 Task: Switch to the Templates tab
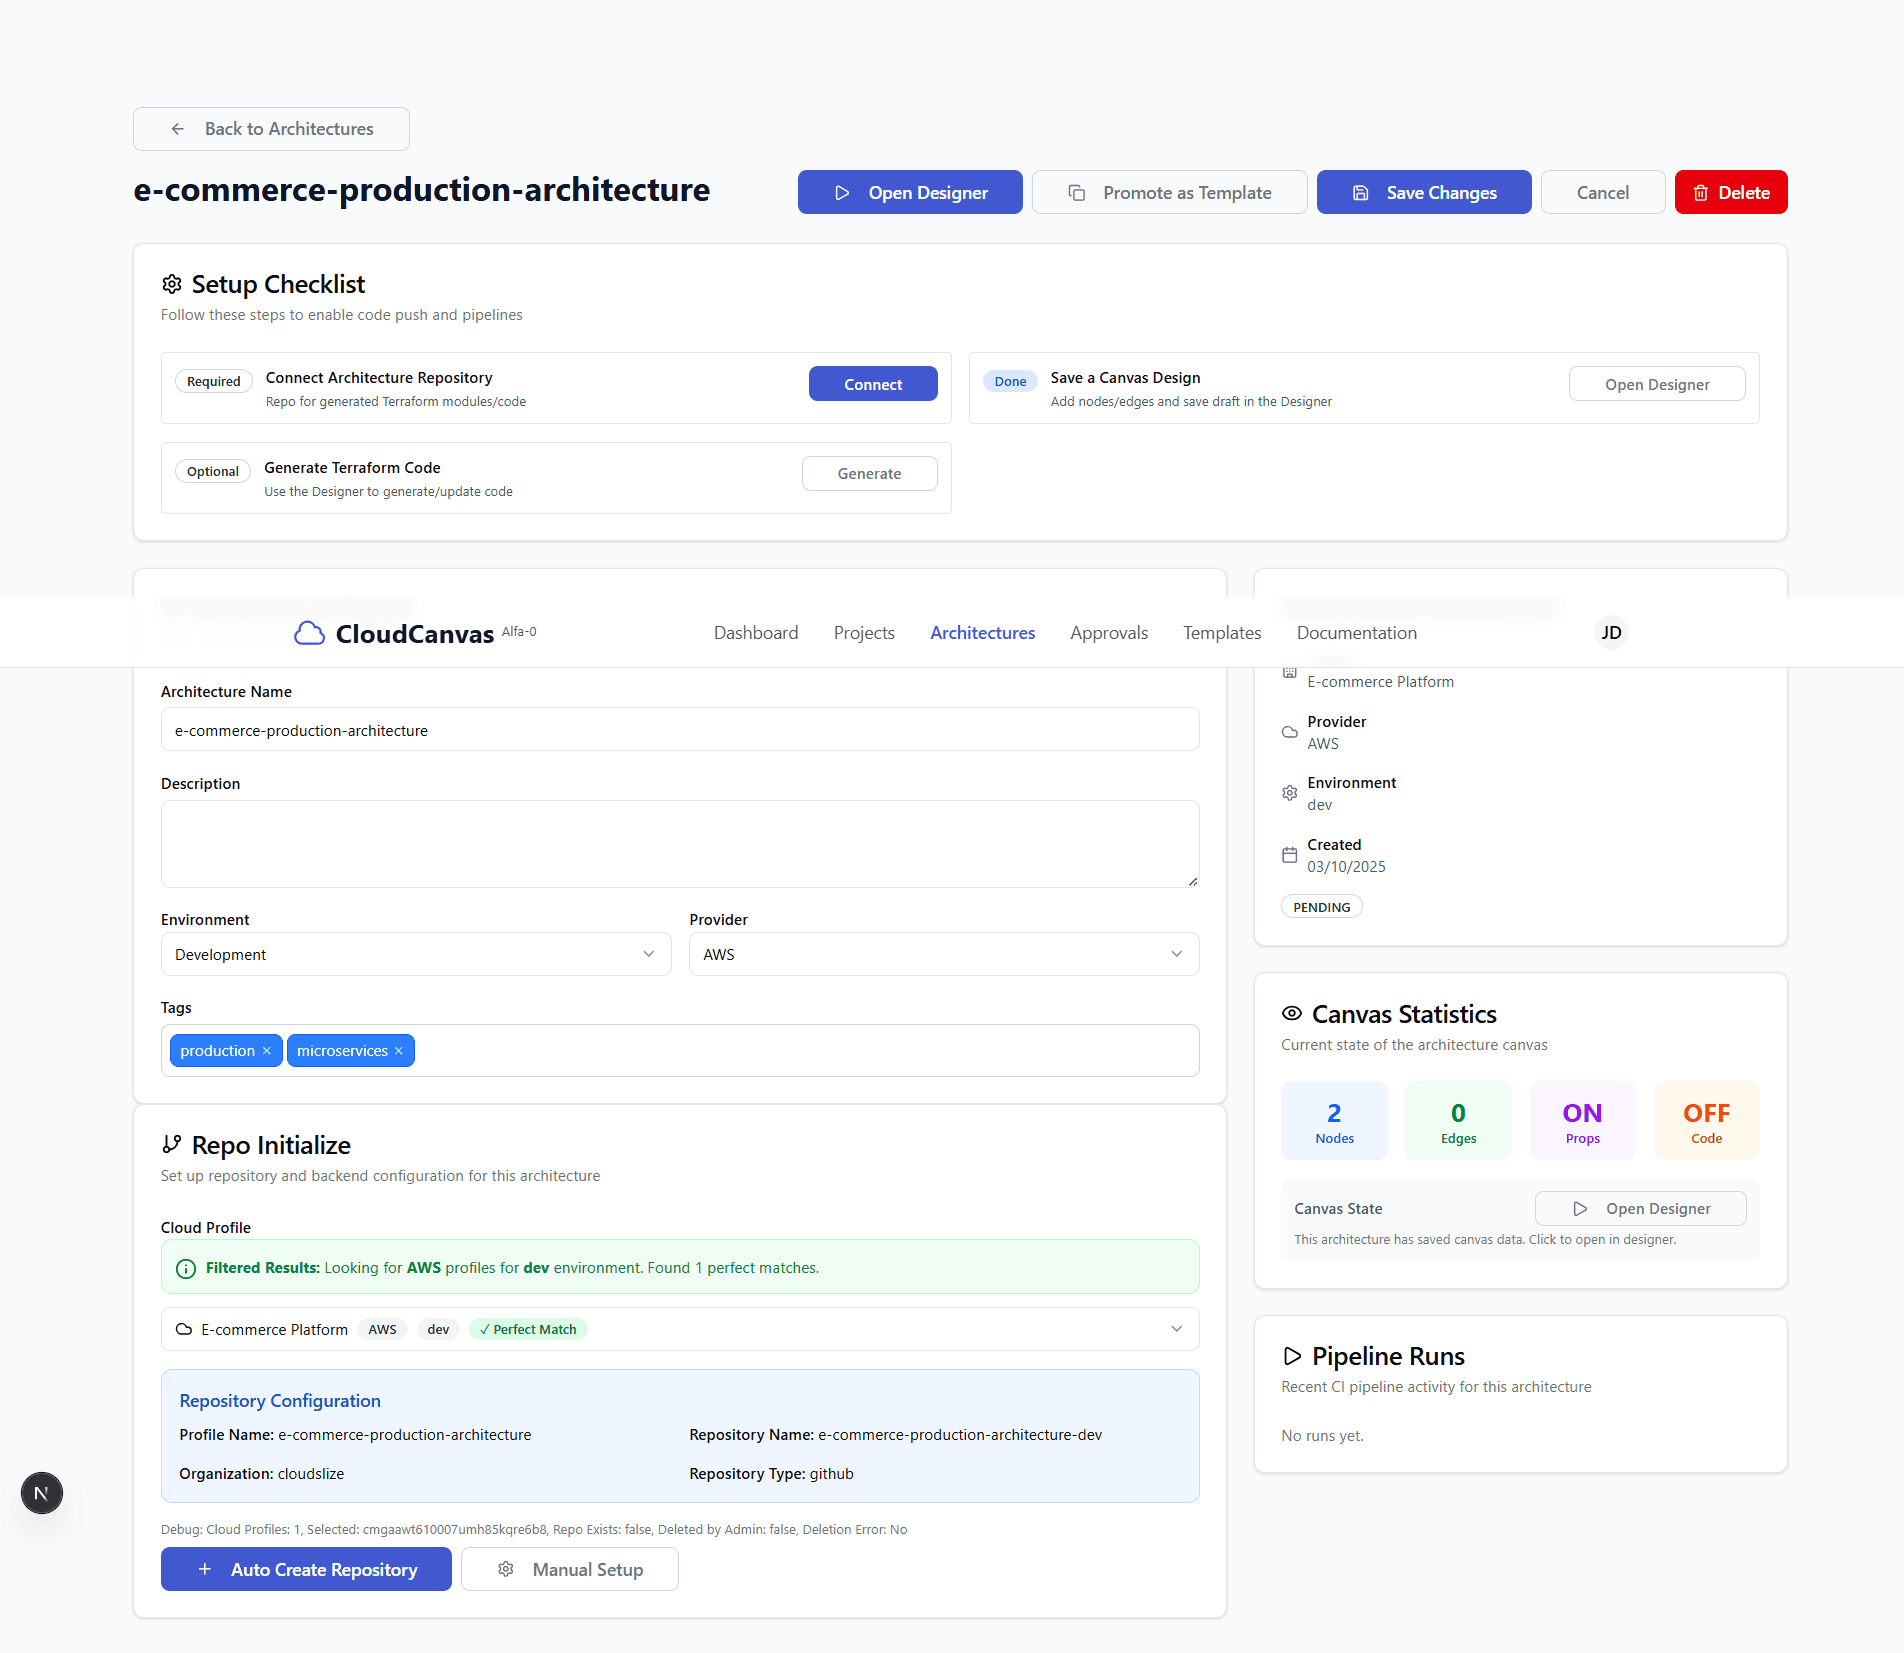1221,632
